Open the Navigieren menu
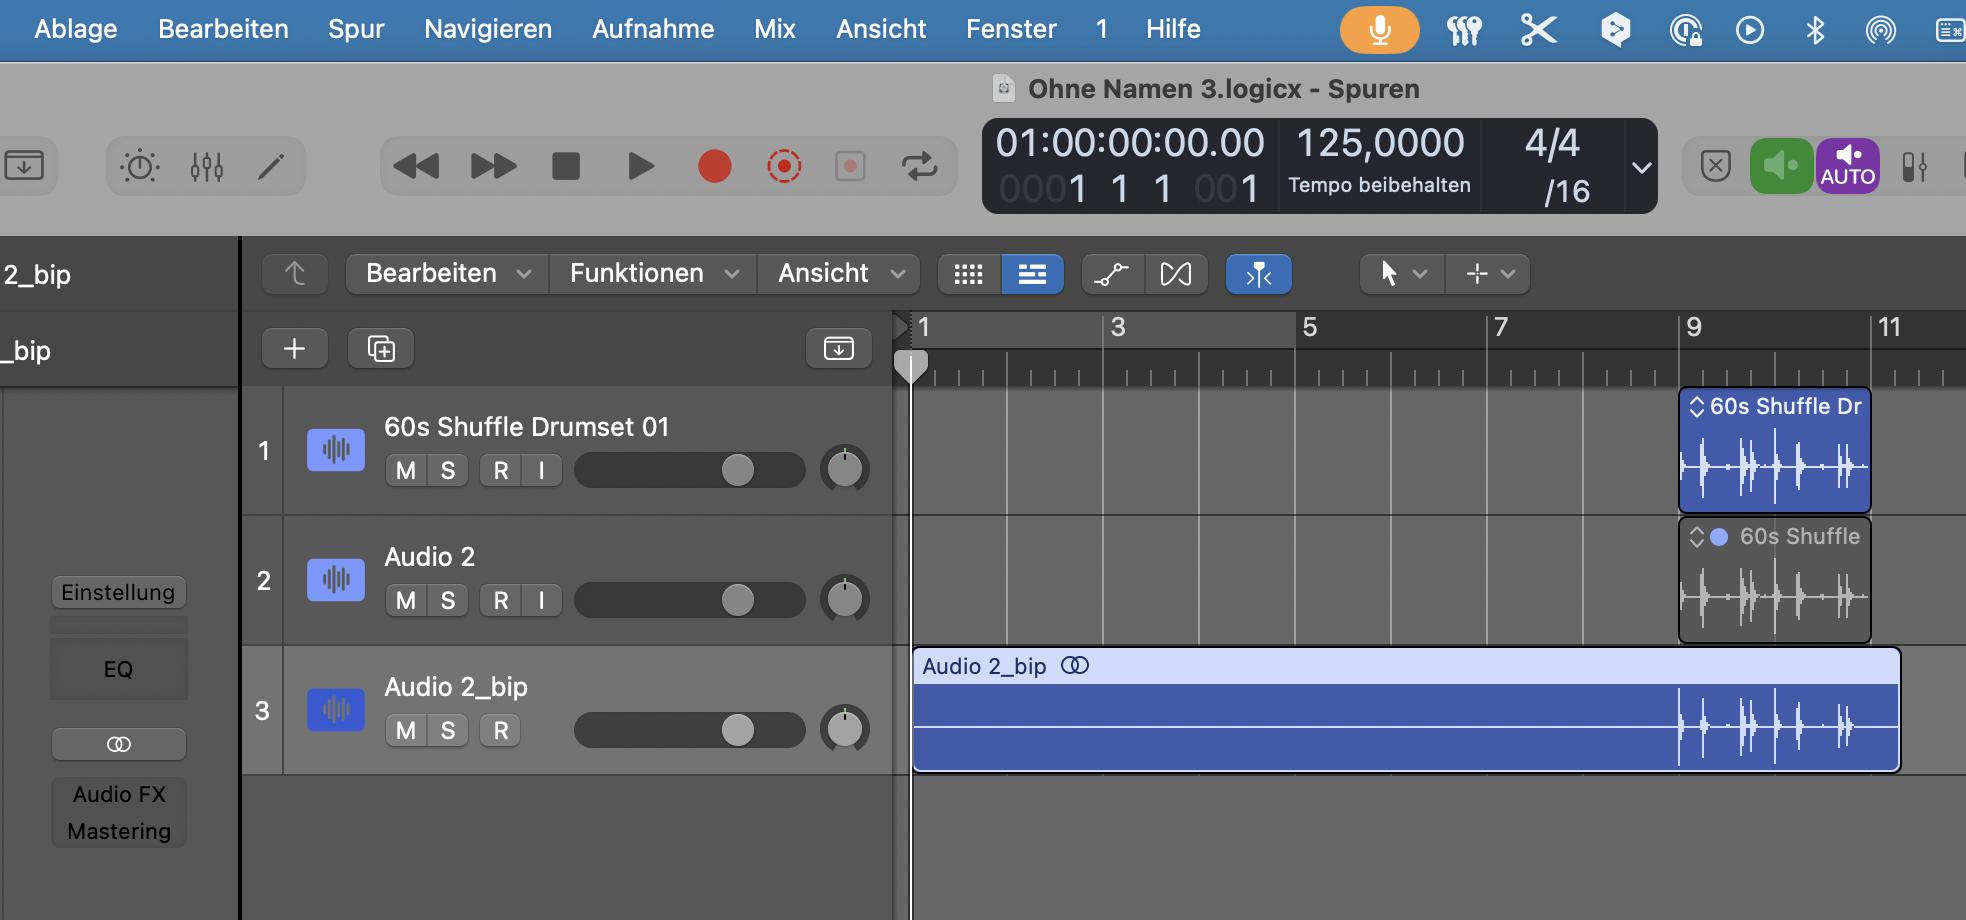Image resolution: width=1966 pixels, height=920 pixels. (x=488, y=29)
